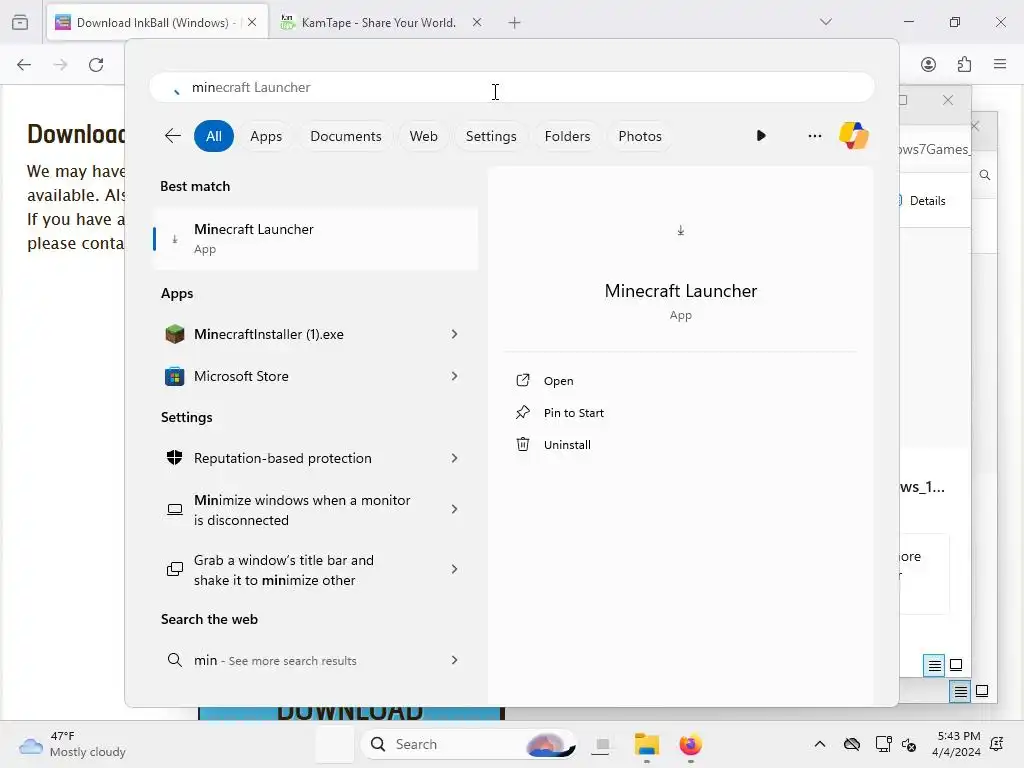The image size is (1024, 768).
Task: Open Firefox list all tabs arrow
Action: pyautogui.click(x=825, y=22)
